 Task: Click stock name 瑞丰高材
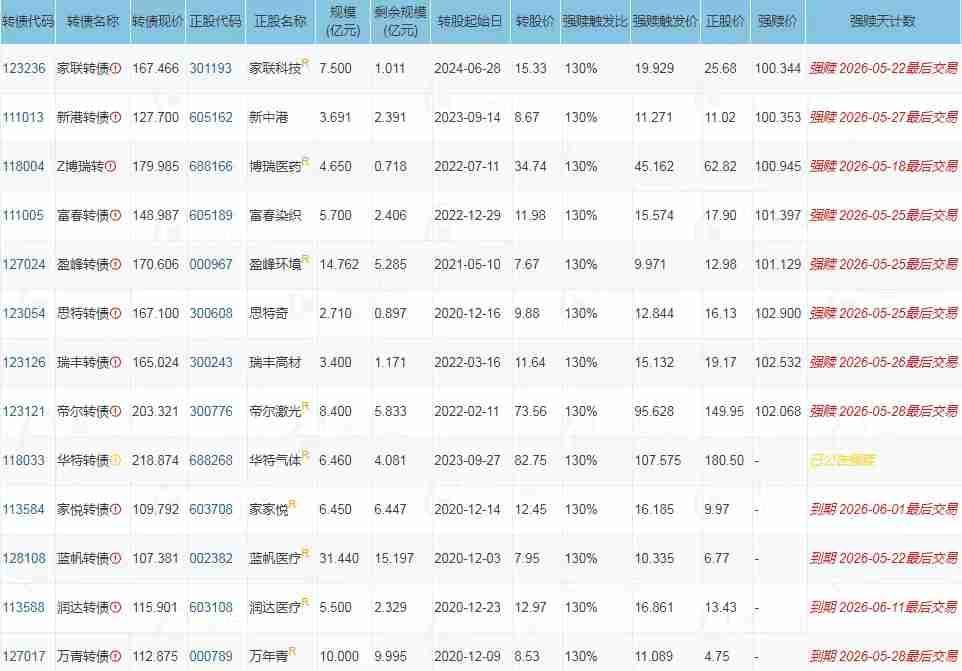[275, 362]
